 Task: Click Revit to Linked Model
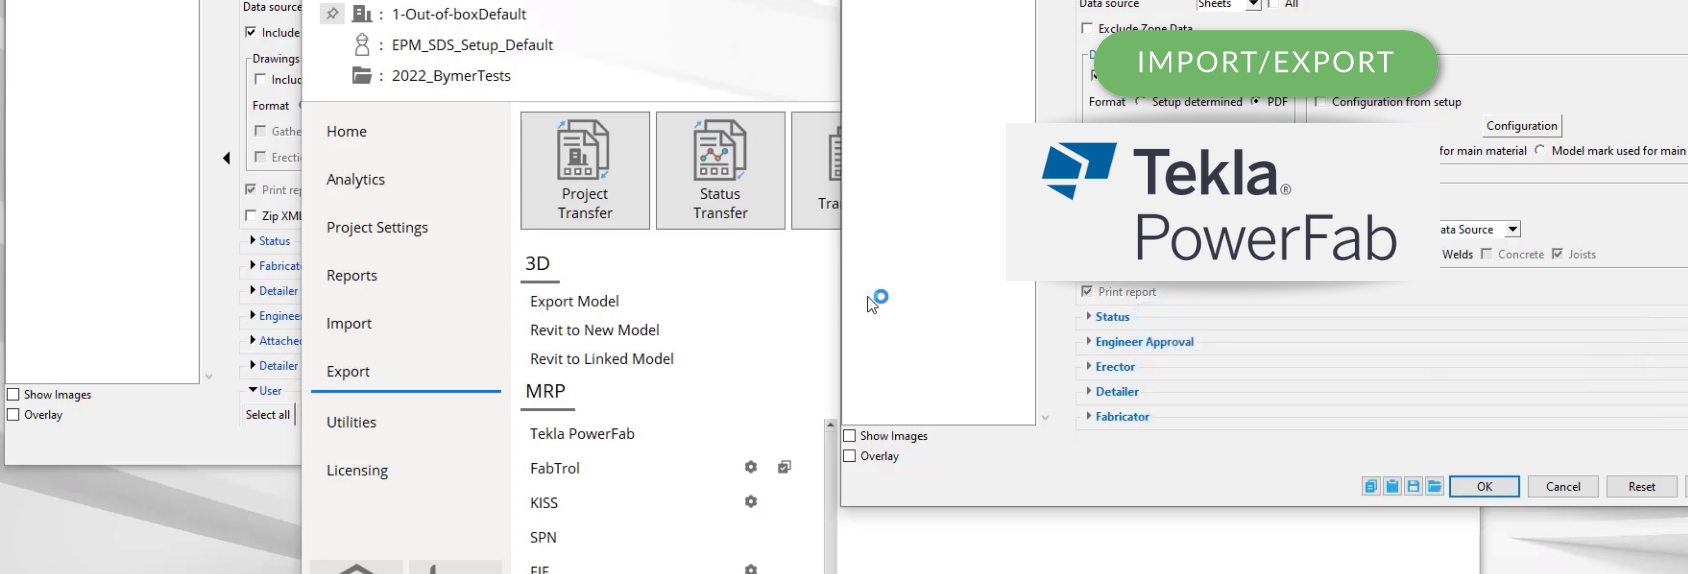[602, 359]
